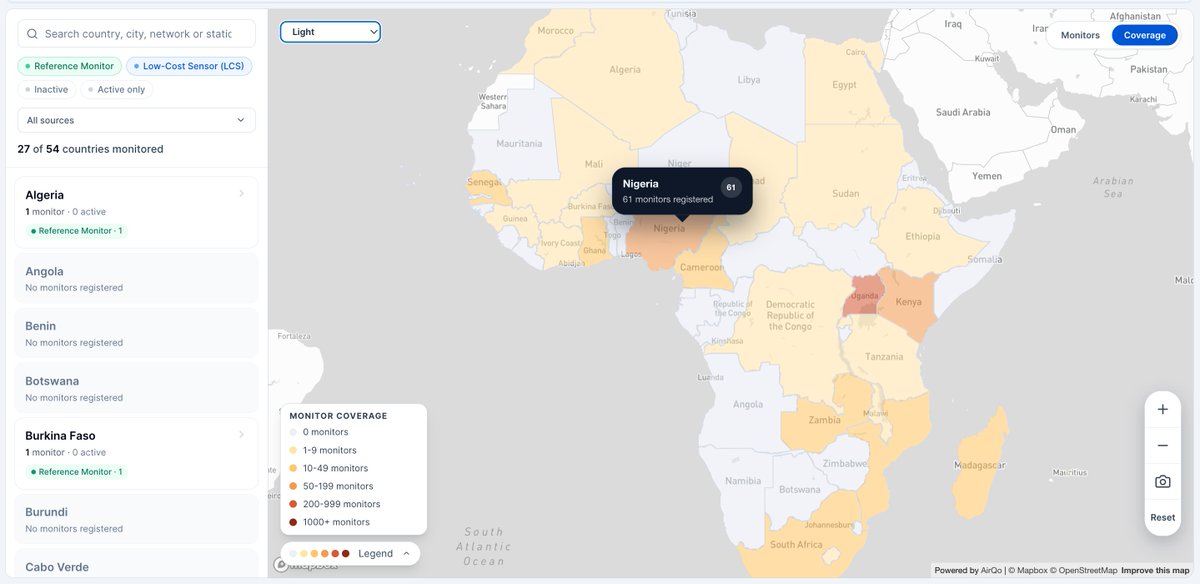1200x584 pixels.
Task: Click the 1000+ monitors legend swatch
Action: [293, 522]
